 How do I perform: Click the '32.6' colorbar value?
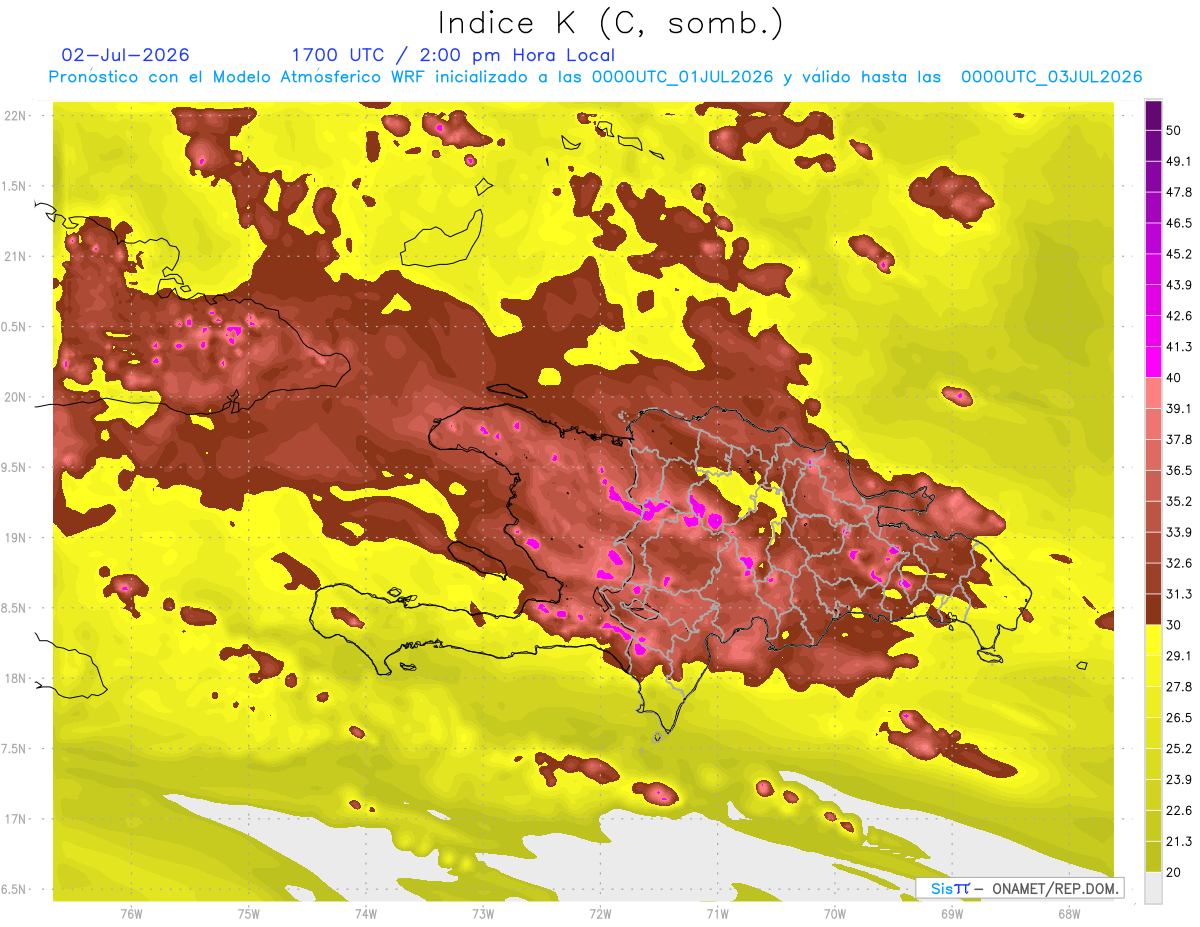1179,563
